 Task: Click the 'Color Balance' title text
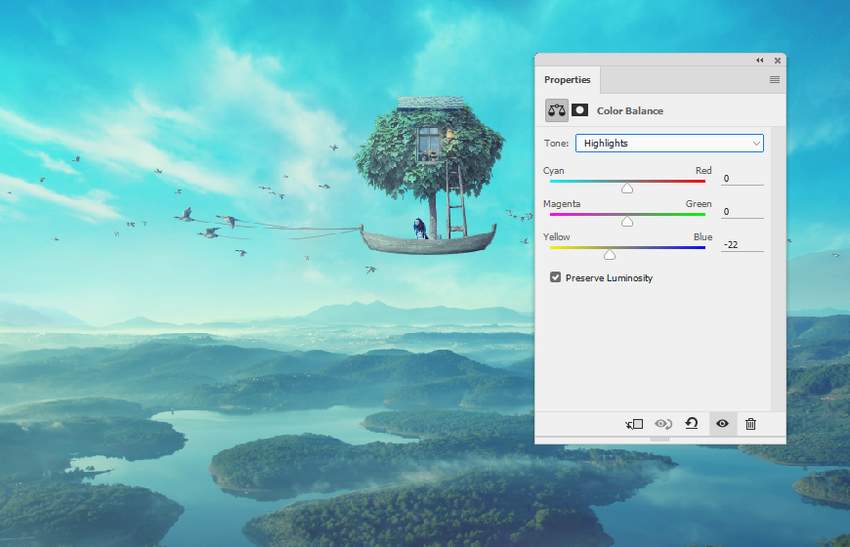[x=630, y=111]
